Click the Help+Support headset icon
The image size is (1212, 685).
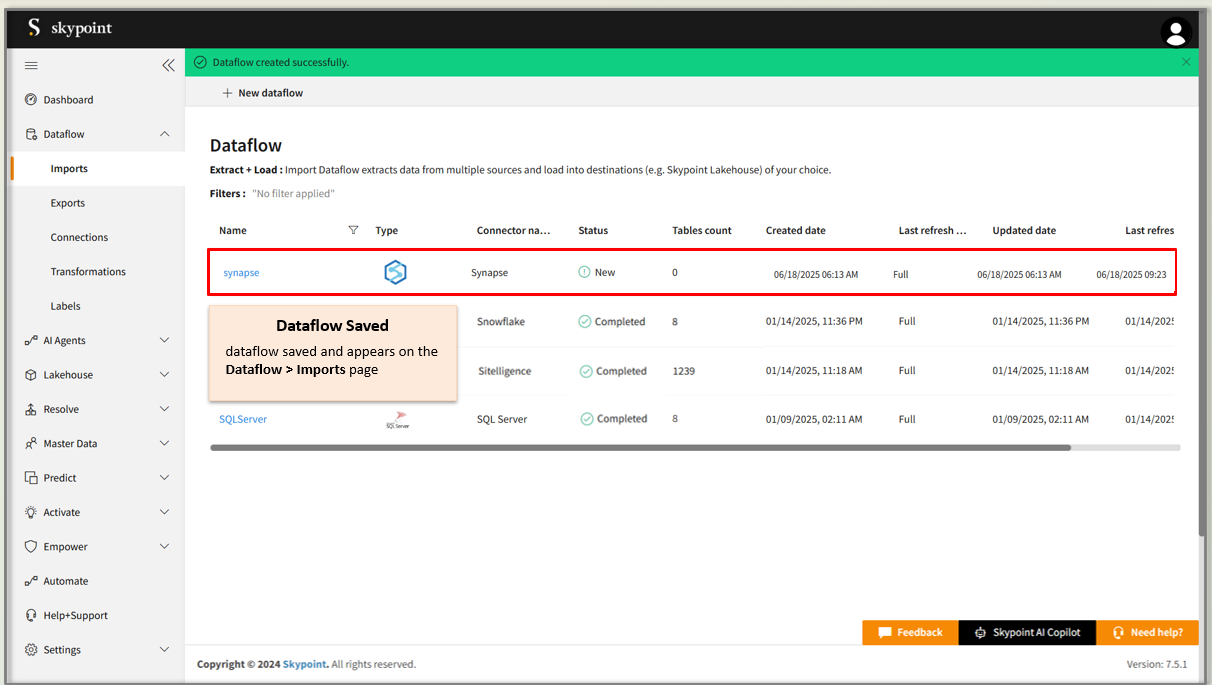pyautogui.click(x=31, y=615)
